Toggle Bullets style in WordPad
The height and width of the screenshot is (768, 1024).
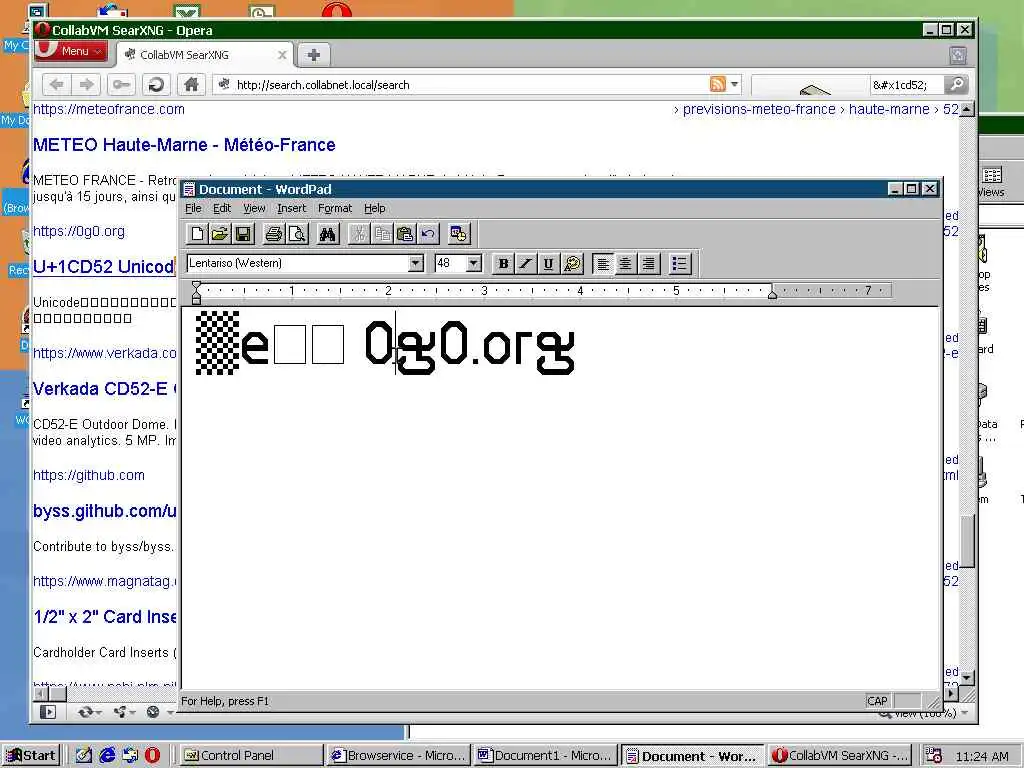(x=679, y=264)
